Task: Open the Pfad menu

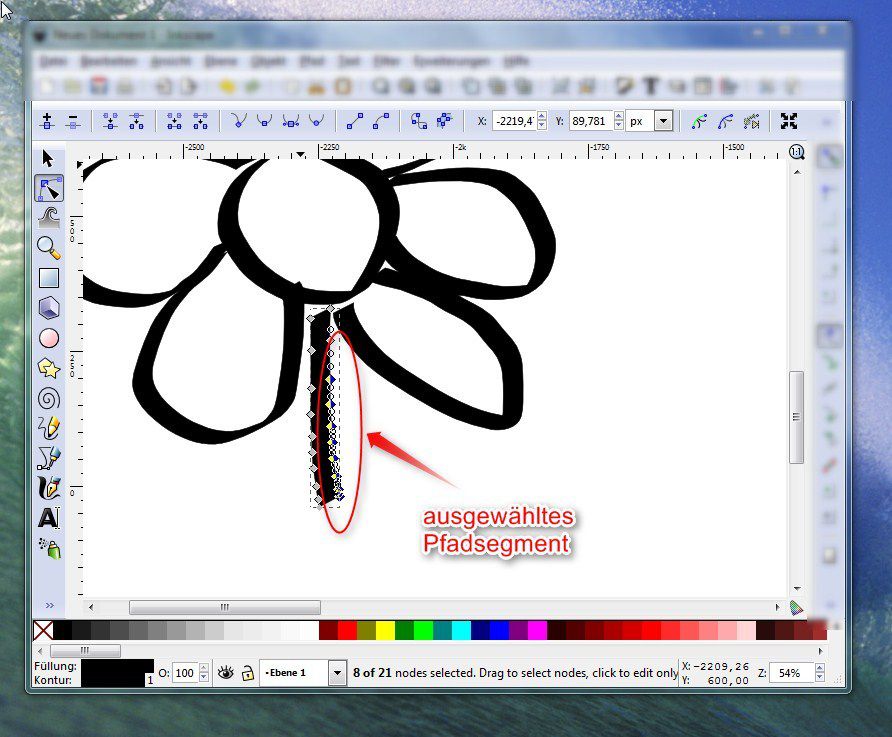Action: point(313,61)
